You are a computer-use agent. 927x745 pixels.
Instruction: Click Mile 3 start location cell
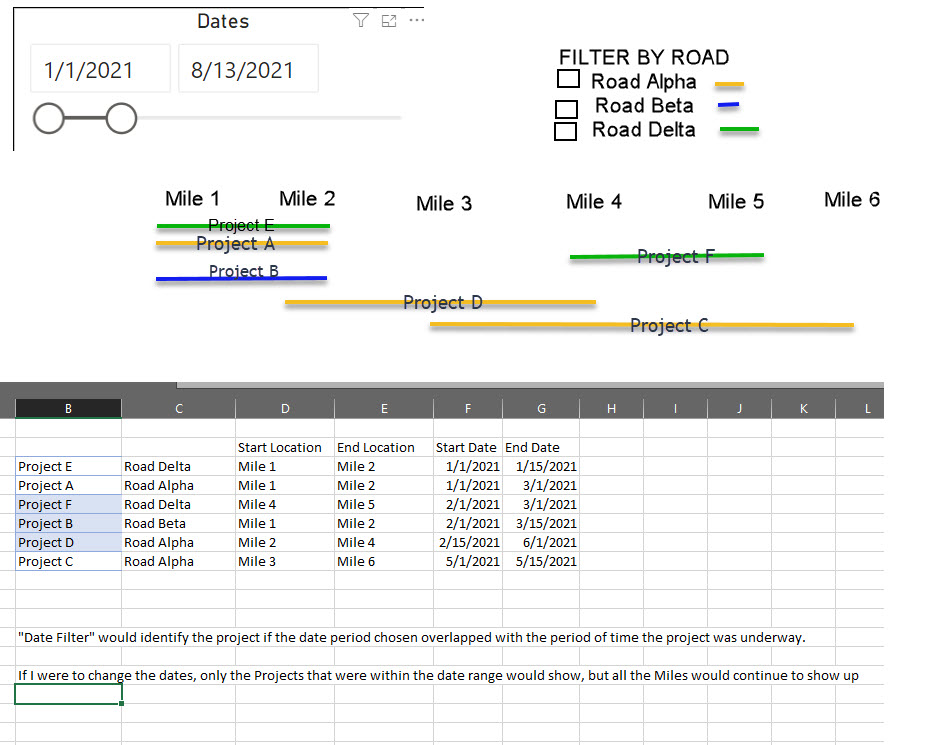point(285,561)
